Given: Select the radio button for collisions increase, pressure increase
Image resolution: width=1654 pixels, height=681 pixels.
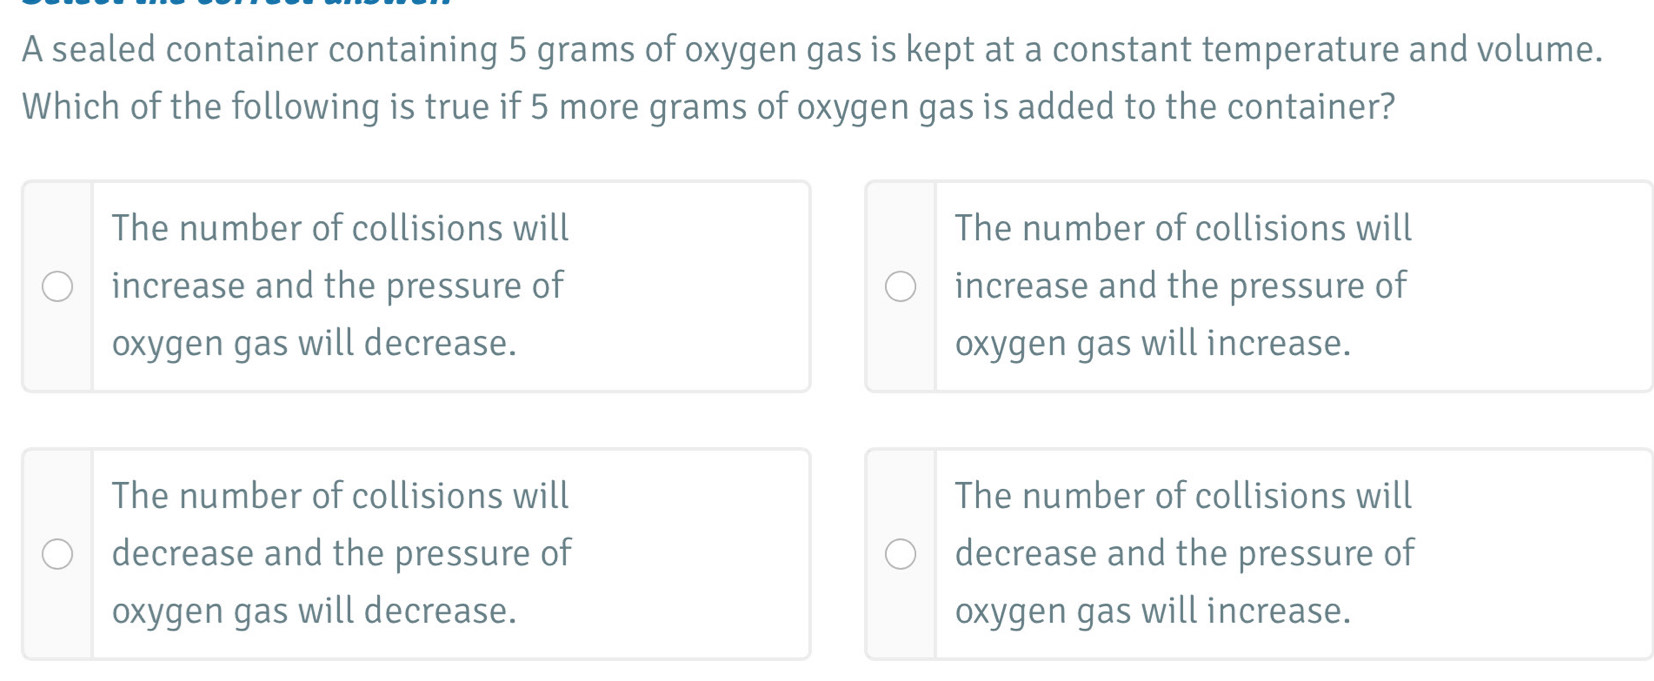Looking at the screenshot, I should point(900,287).
